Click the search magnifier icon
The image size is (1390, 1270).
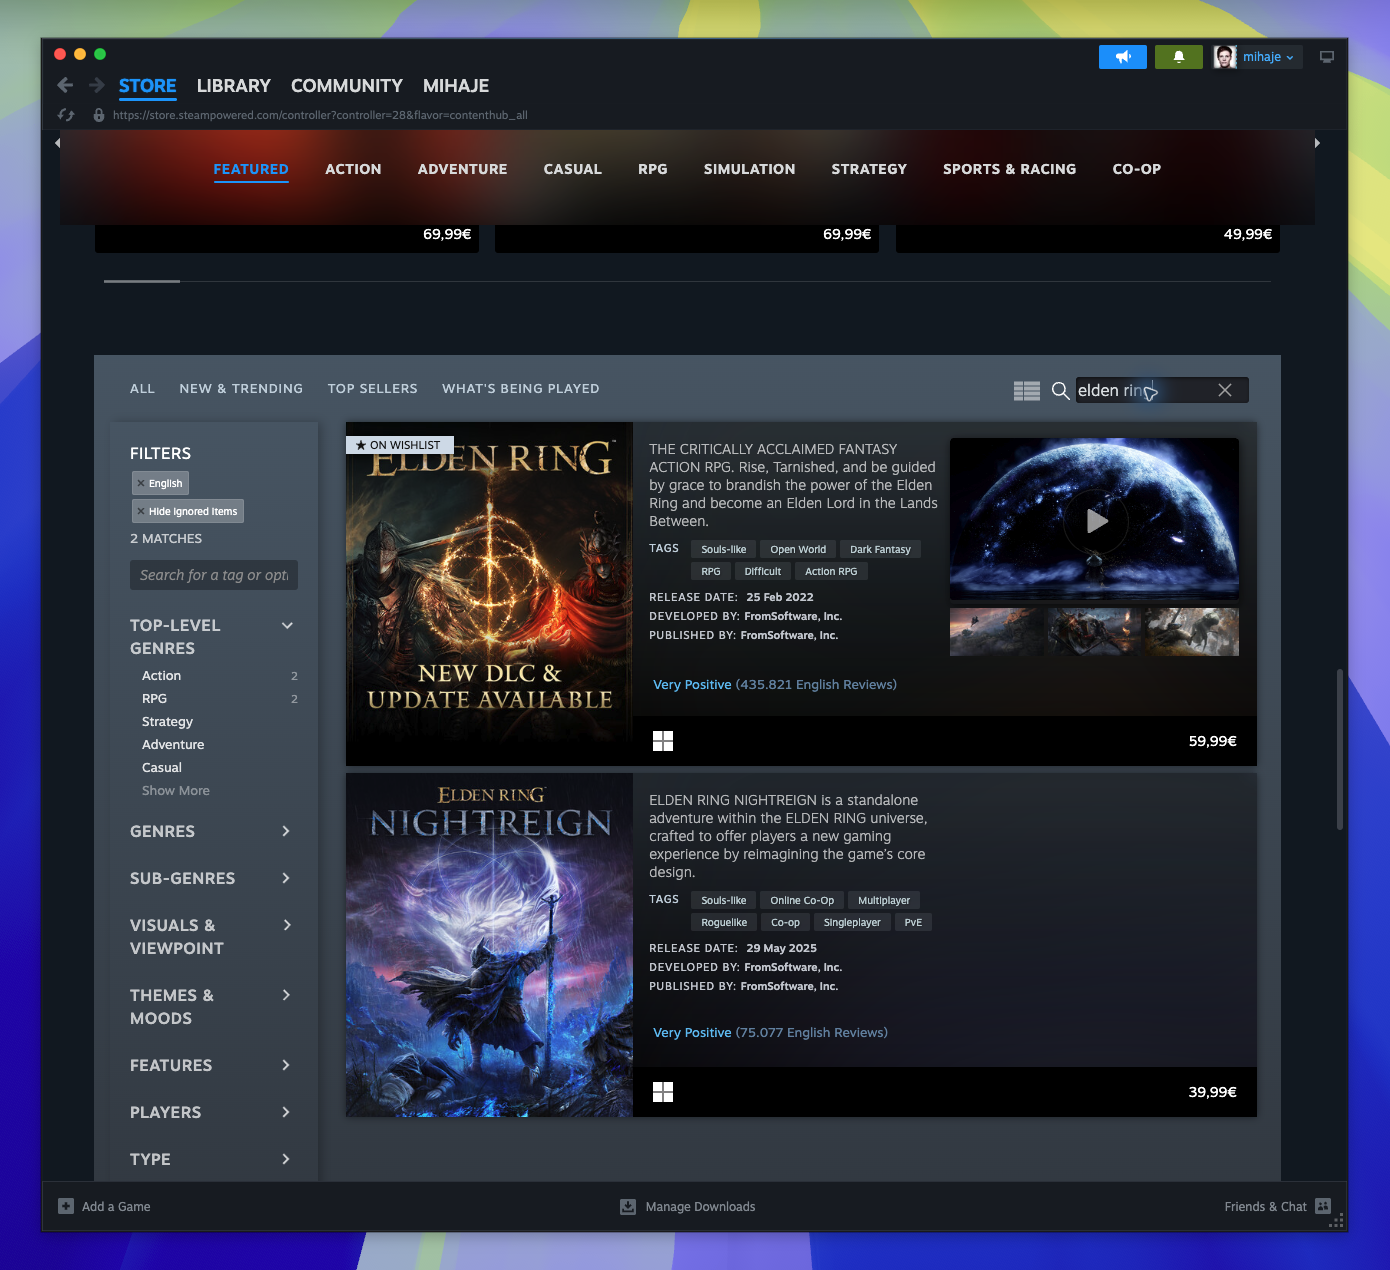point(1061,390)
